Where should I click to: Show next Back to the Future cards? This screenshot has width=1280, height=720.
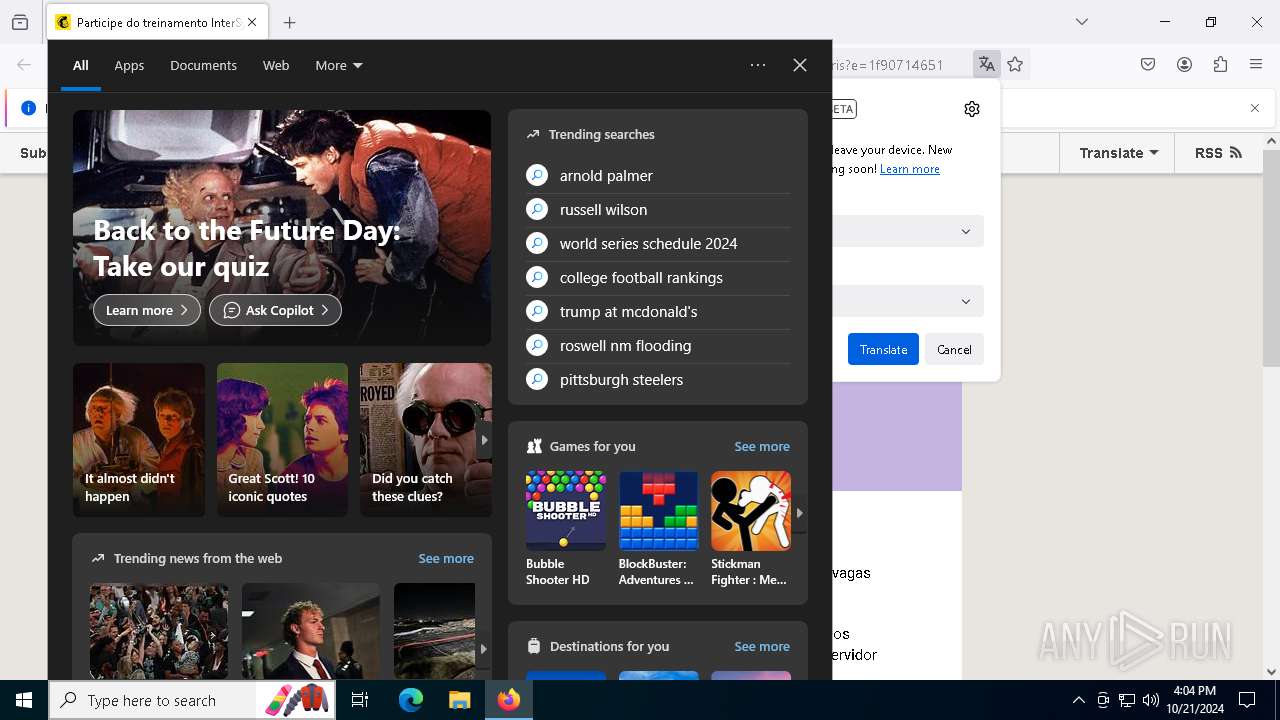[x=484, y=440]
